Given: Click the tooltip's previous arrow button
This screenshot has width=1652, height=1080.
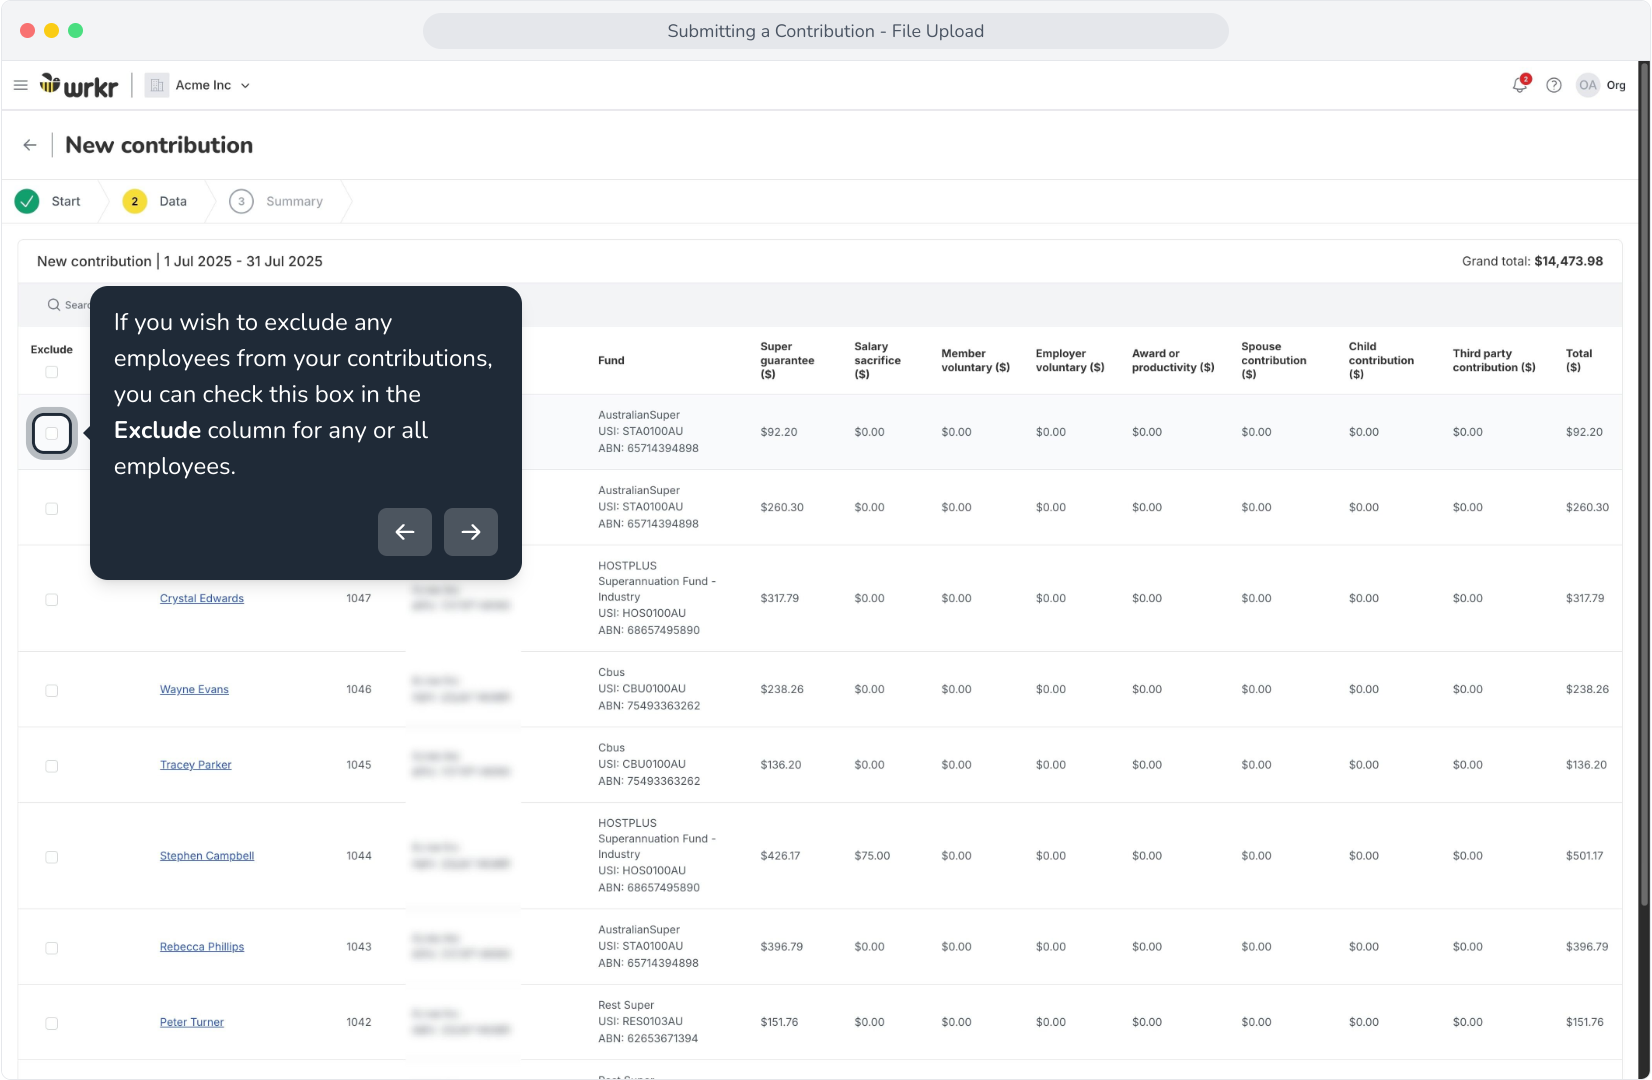Looking at the screenshot, I should point(405,532).
